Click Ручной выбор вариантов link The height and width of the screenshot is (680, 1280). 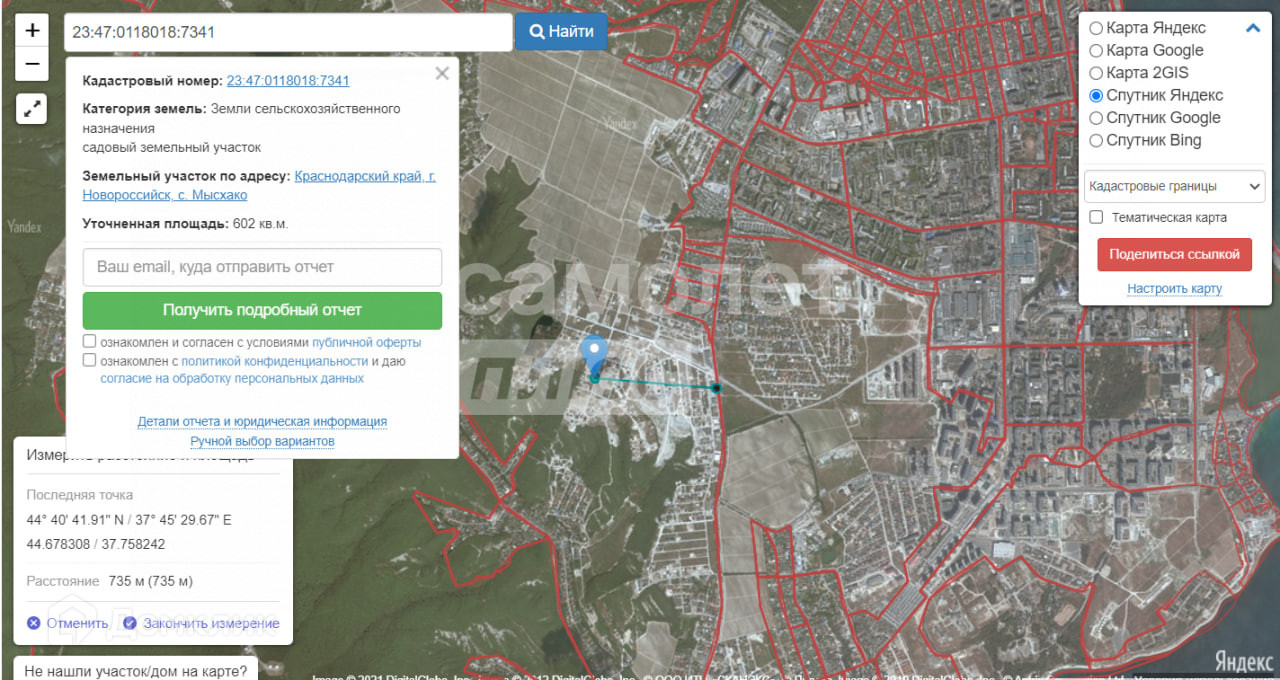262,441
